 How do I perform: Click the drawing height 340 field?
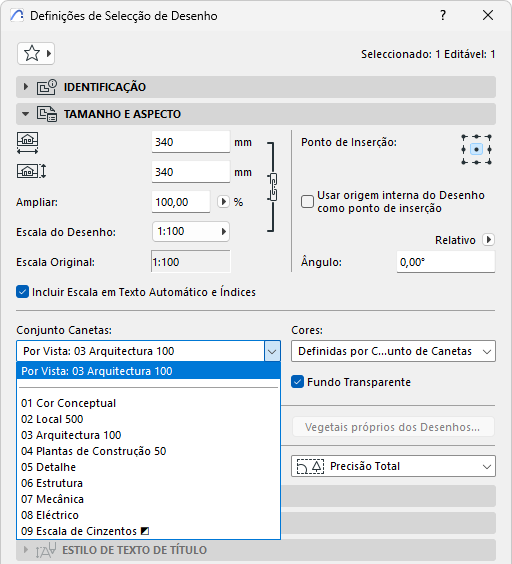(191, 172)
